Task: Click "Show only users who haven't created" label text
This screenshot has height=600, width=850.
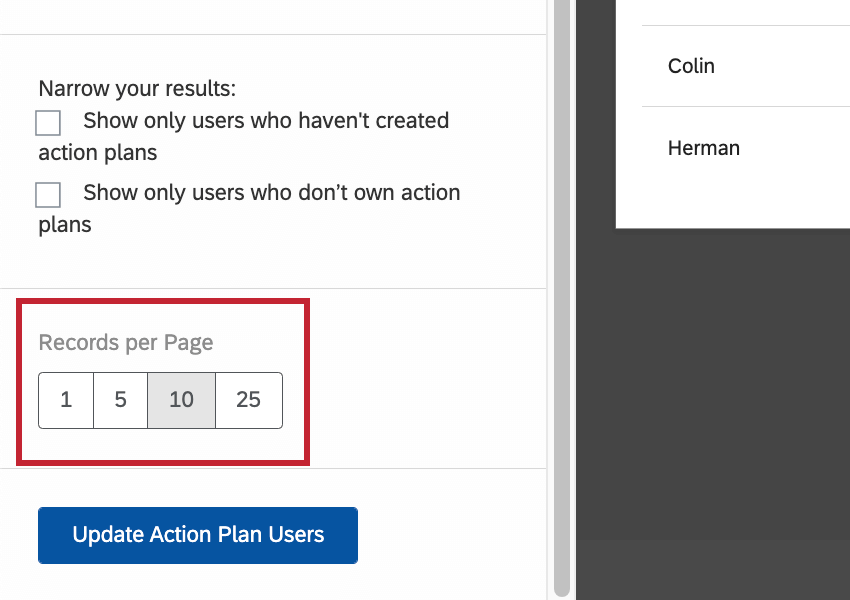Action: [x=266, y=121]
